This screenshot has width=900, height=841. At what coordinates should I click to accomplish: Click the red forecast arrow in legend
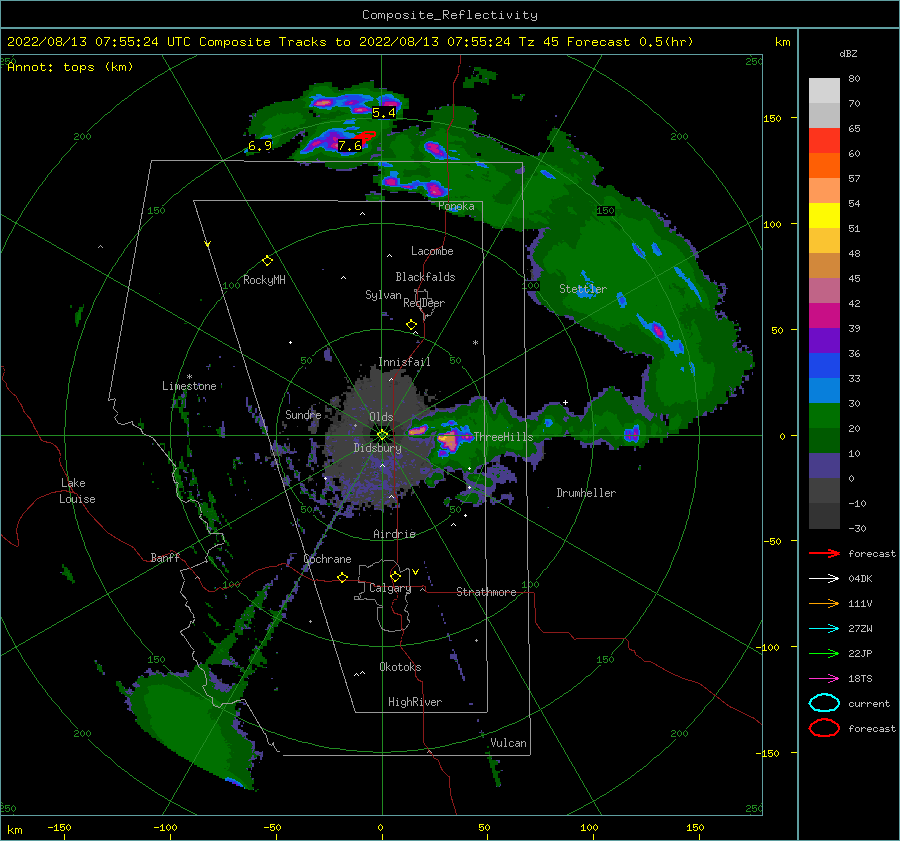pyautogui.click(x=824, y=553)
